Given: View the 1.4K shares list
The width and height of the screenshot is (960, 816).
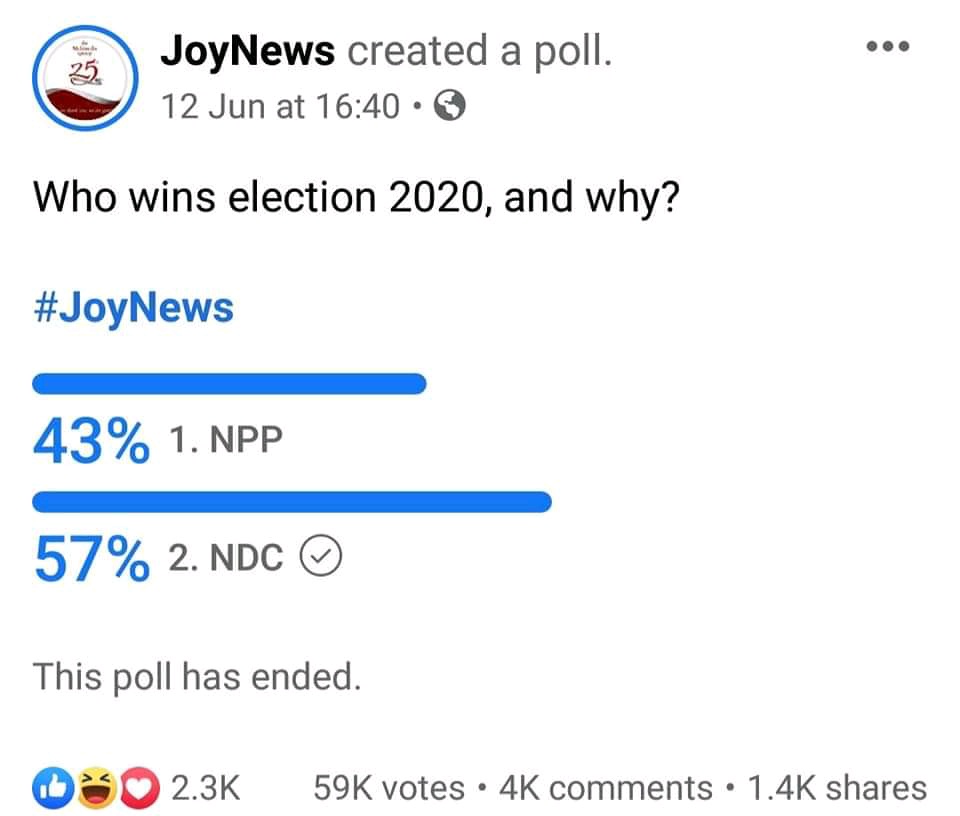Looking at the screenshot, I should click(x=836, y=788).
